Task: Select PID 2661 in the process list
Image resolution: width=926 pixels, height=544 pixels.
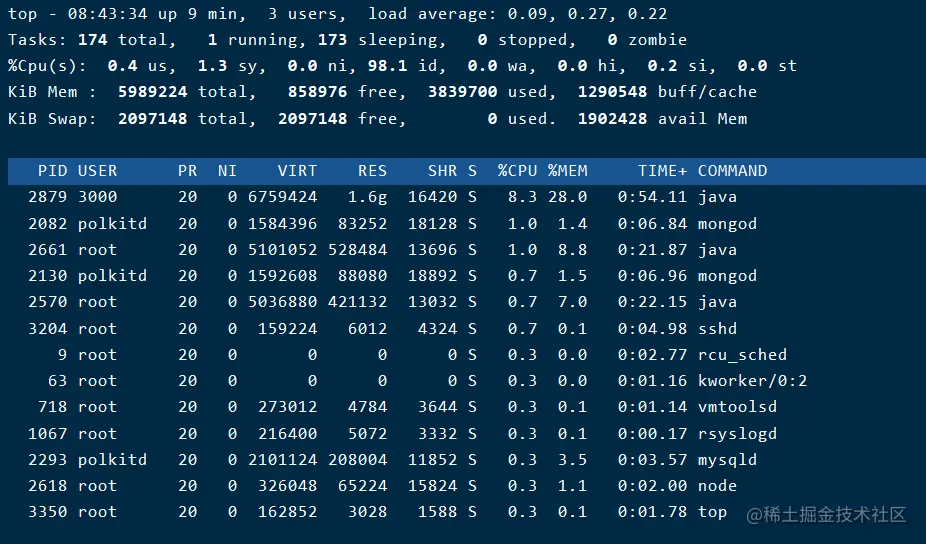Action: [48, 250]
